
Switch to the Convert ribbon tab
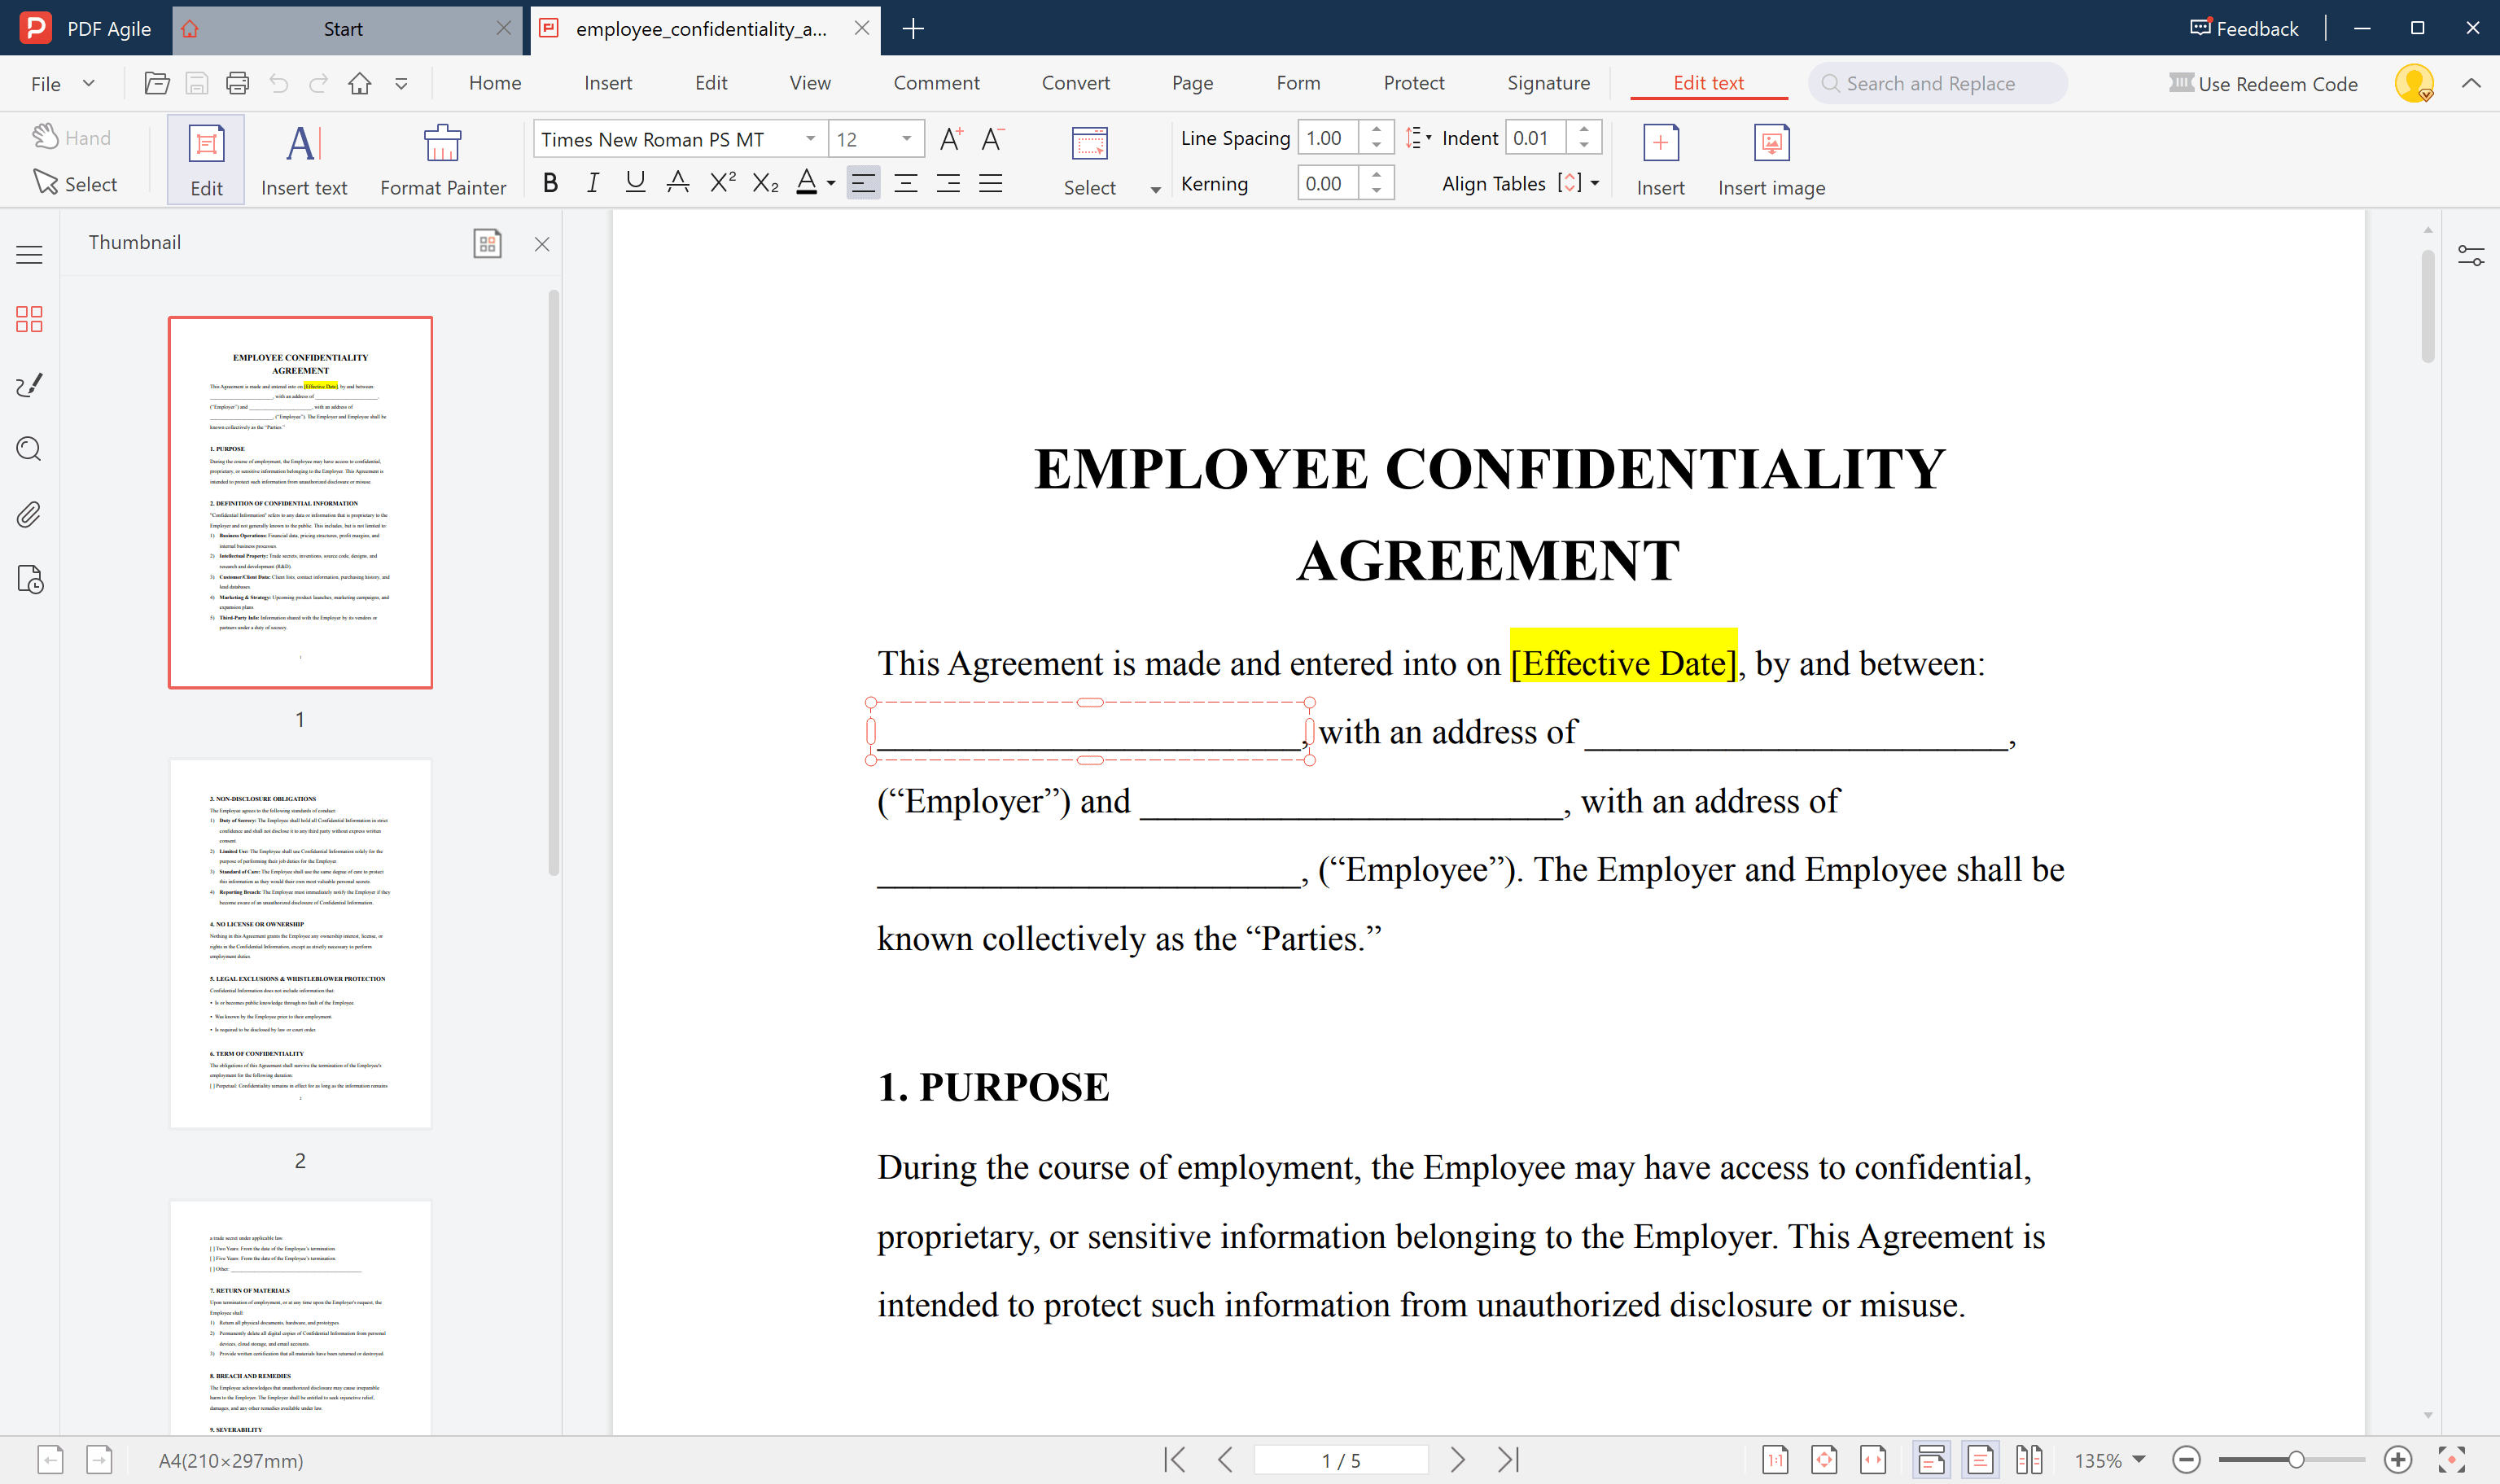point(1076,83)
